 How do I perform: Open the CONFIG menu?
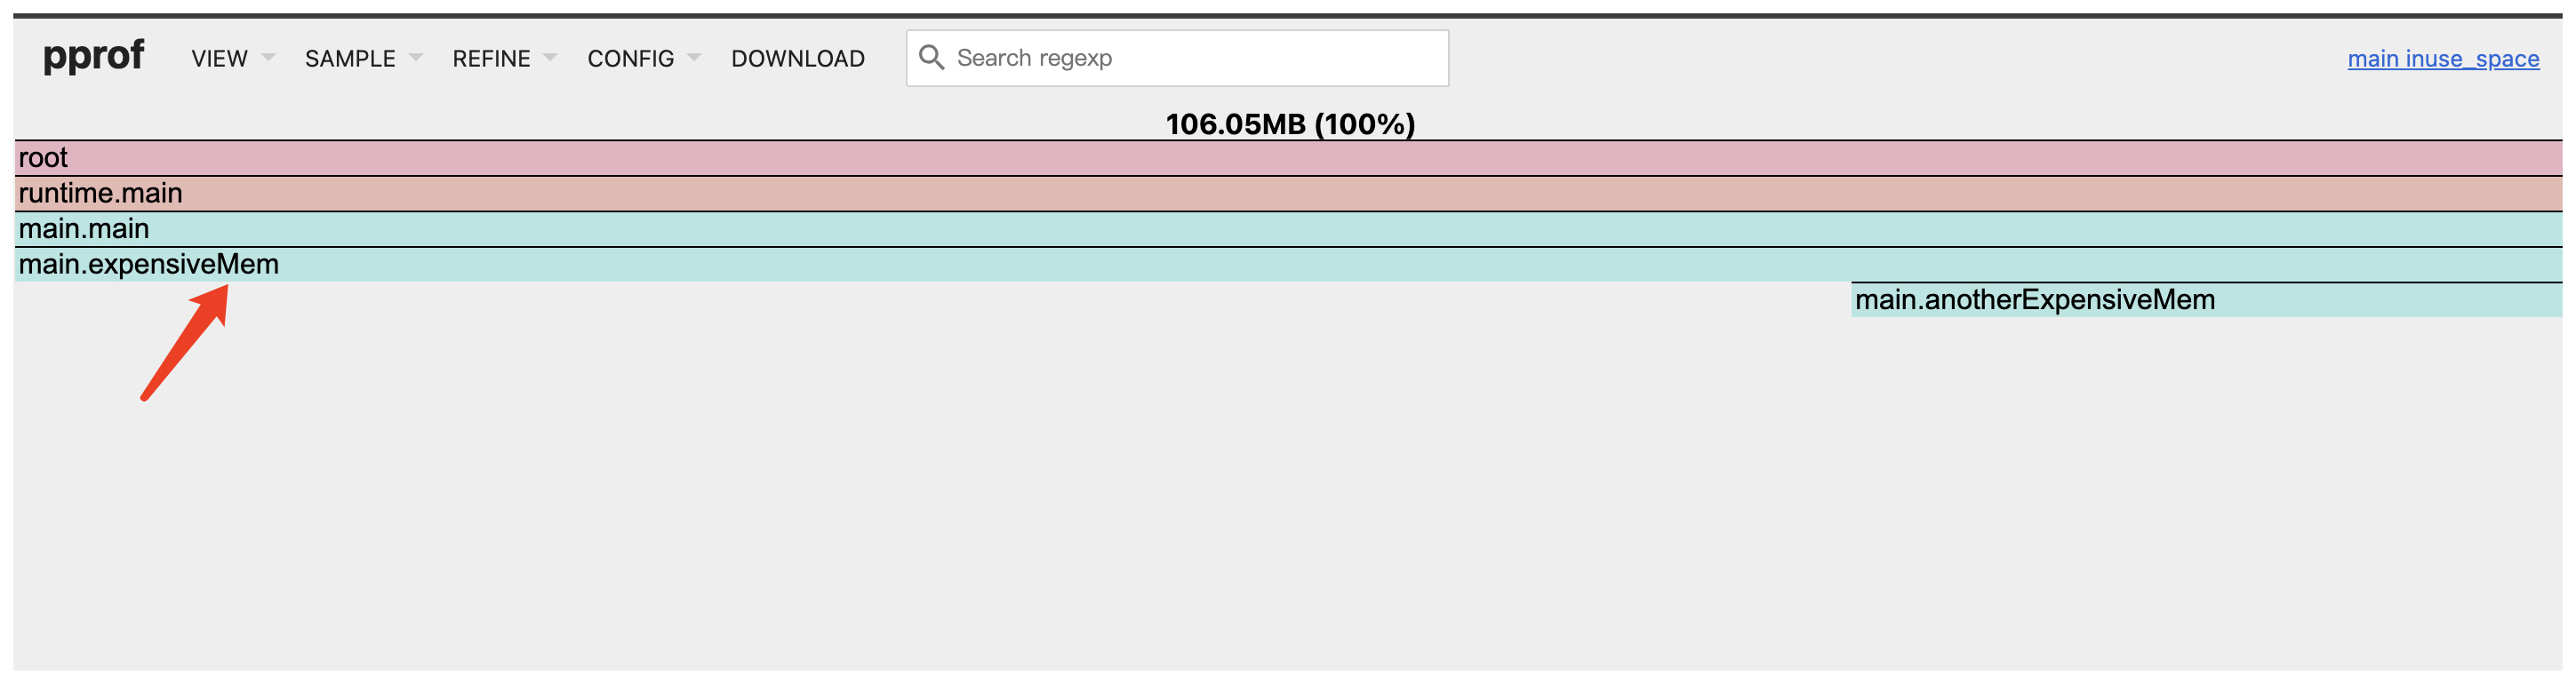pyautogui.click(x=630, y=59)
